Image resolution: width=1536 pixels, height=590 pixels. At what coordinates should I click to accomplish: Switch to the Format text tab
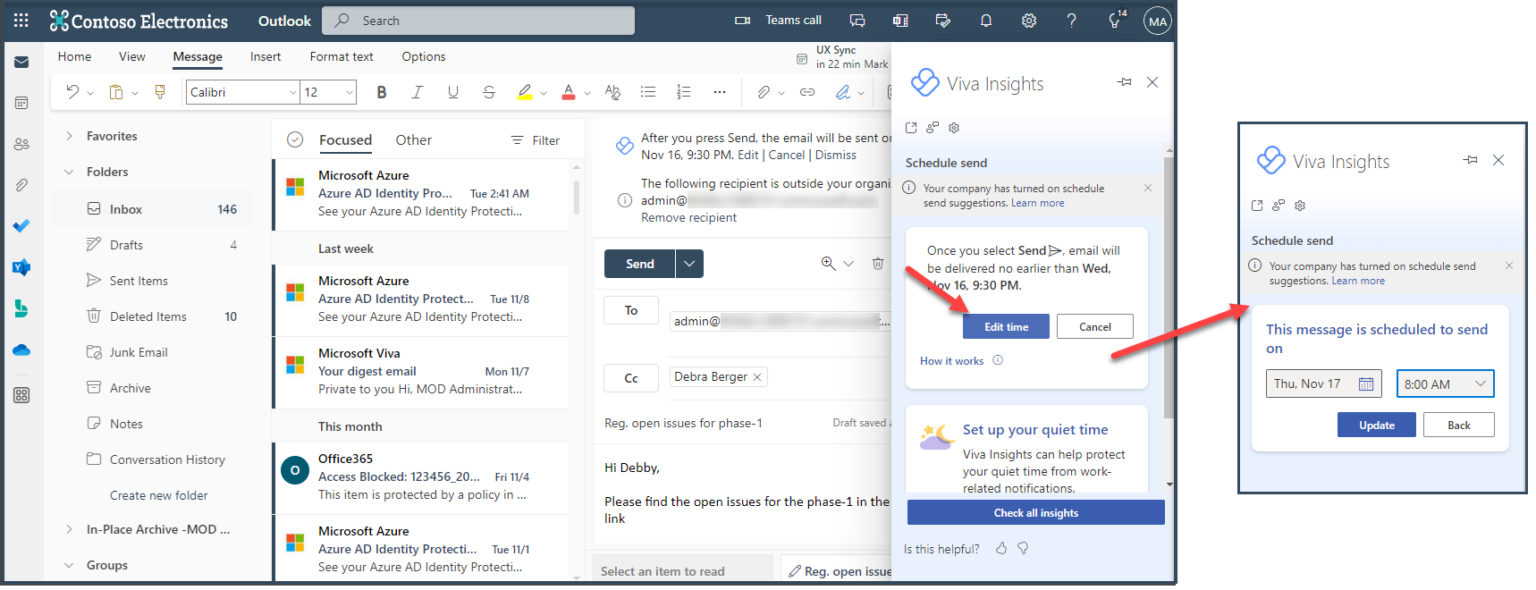point(340,56)
